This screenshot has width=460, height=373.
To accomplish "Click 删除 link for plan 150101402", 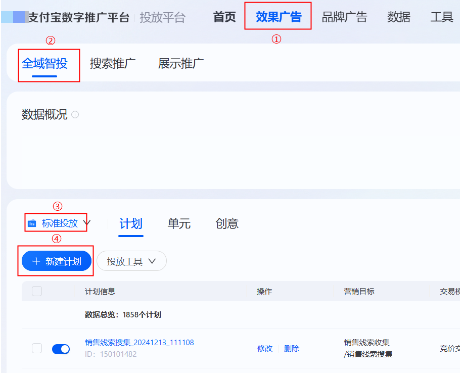I will [x=291, y=349].
